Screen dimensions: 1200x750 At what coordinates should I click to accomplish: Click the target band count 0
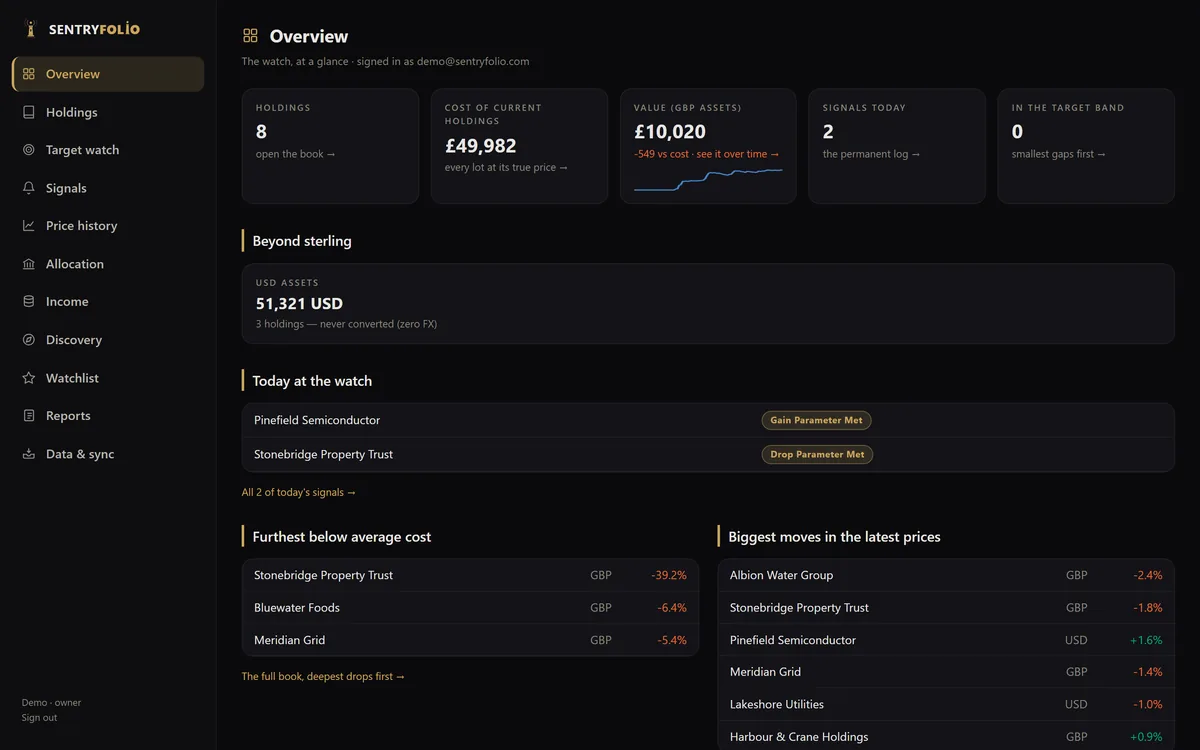pyautogui.click(x=1017, y=132)
